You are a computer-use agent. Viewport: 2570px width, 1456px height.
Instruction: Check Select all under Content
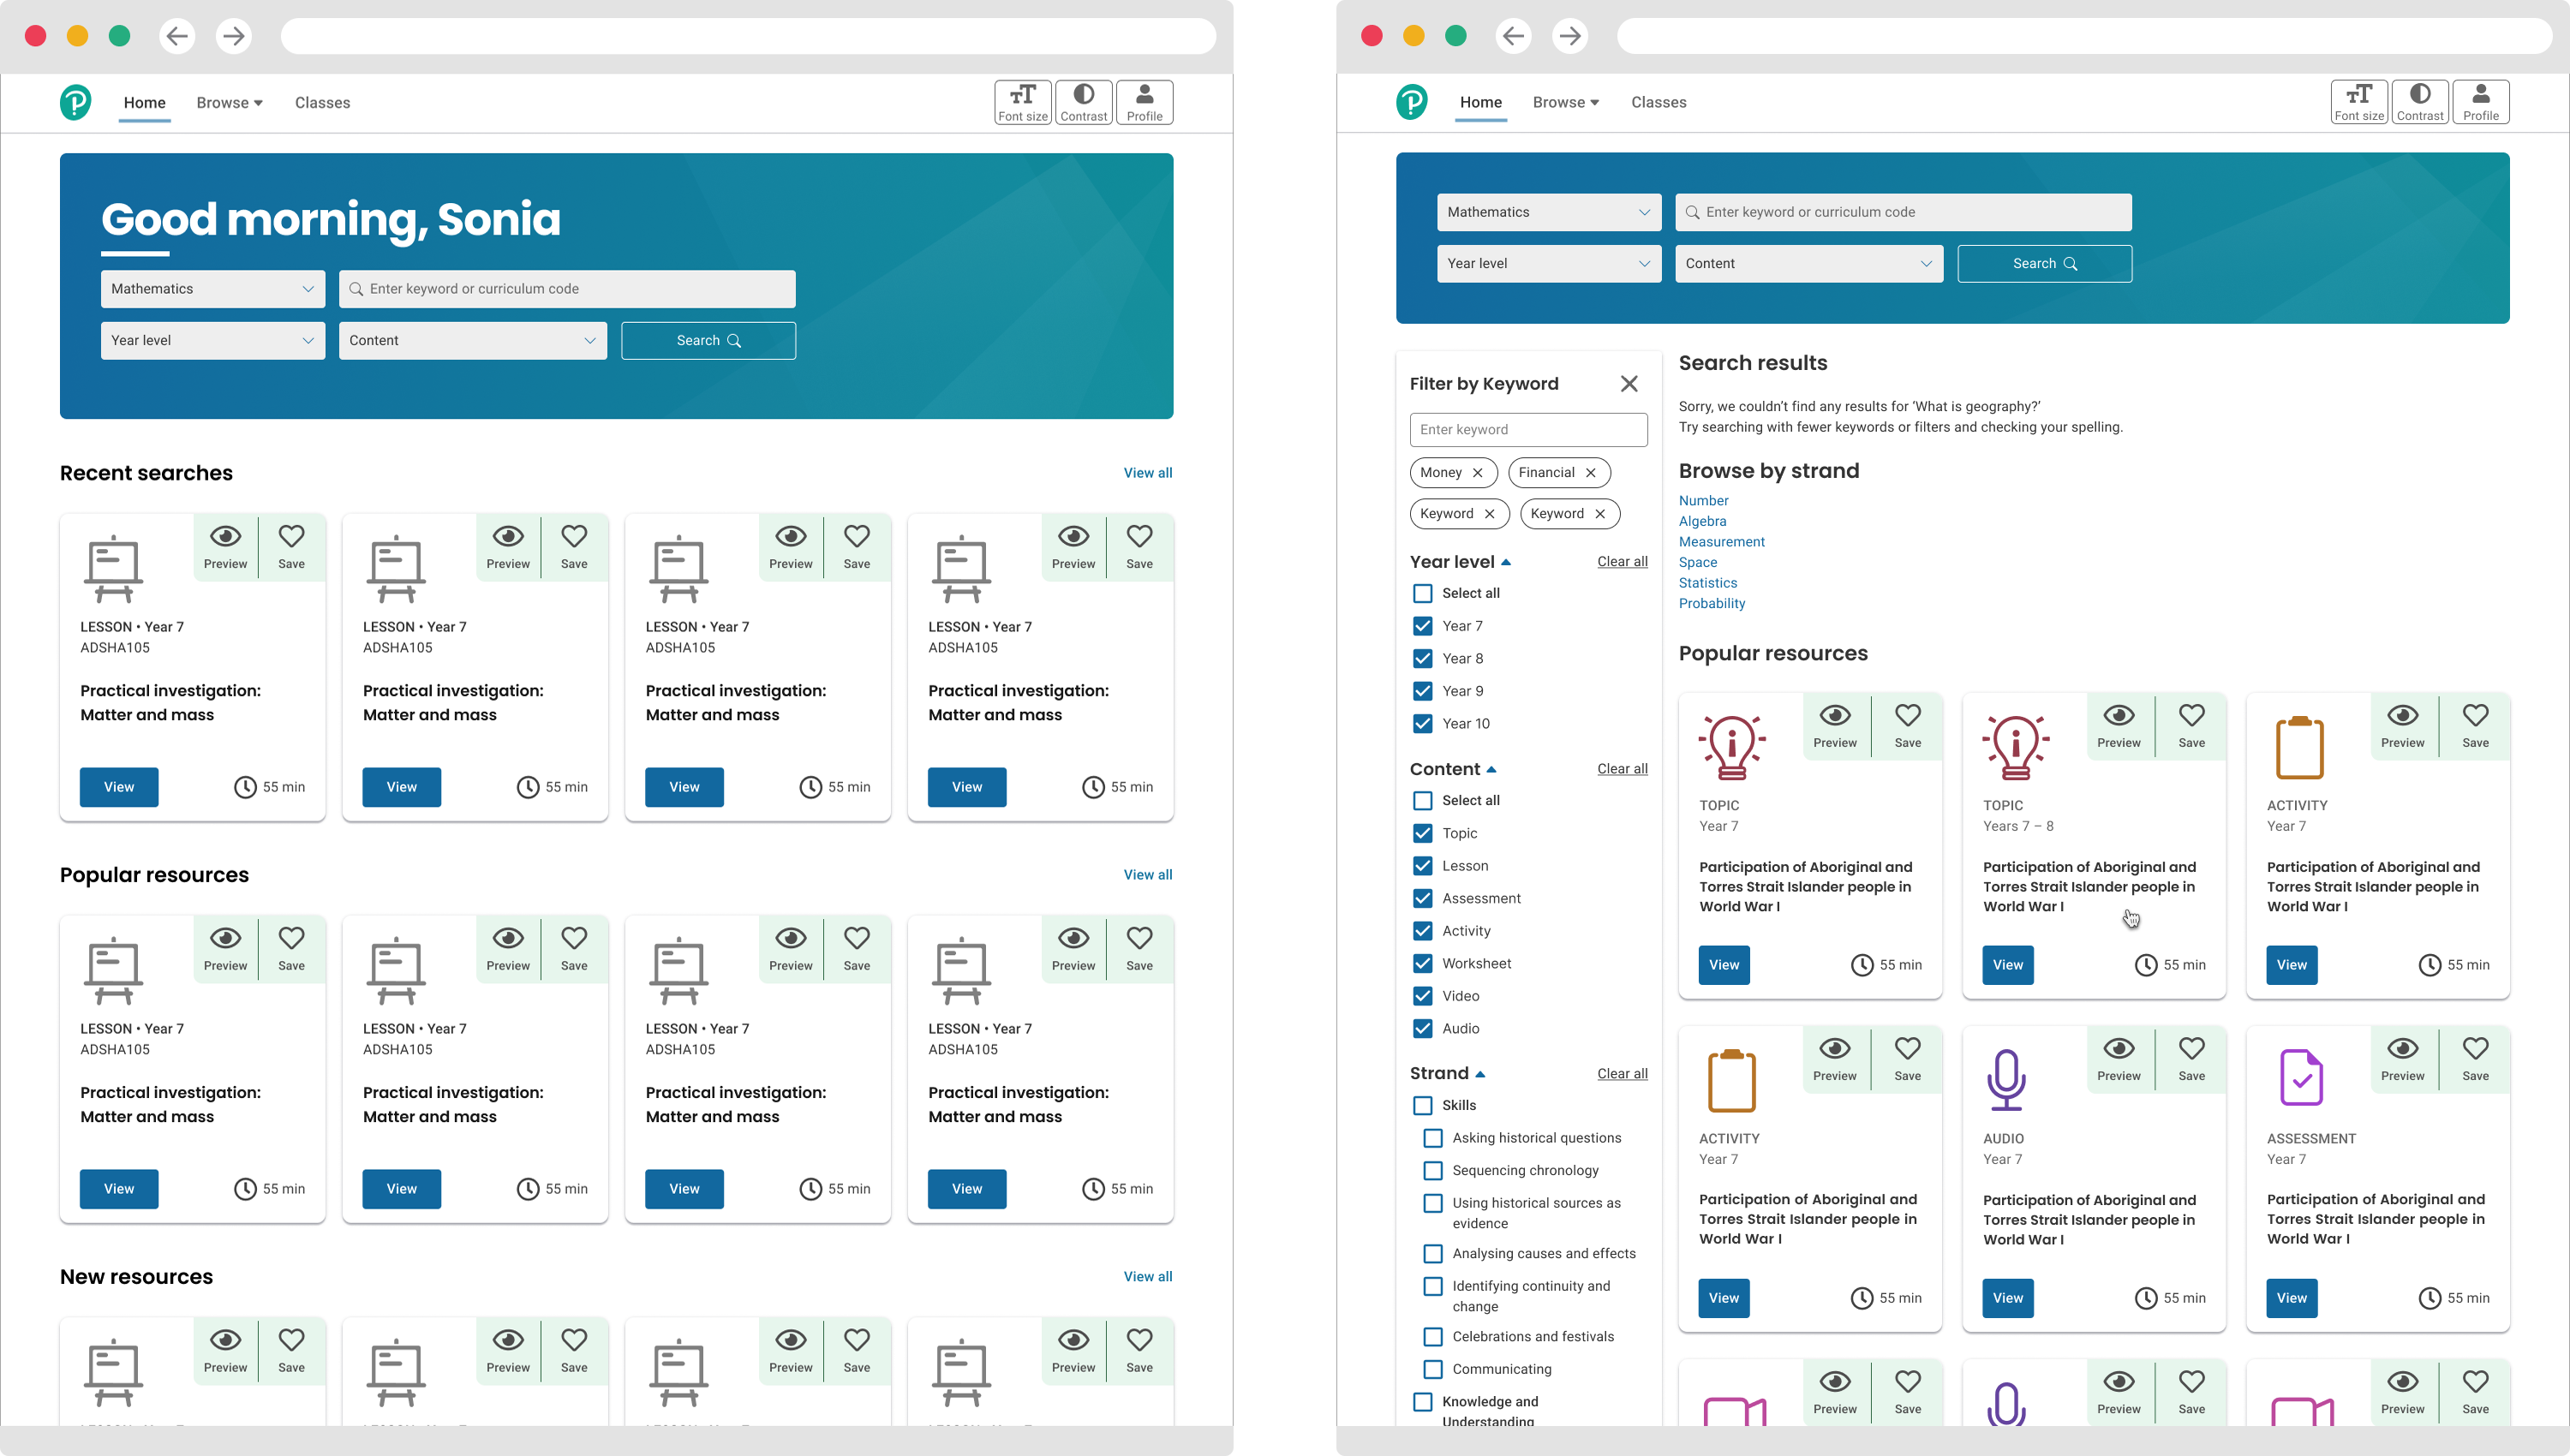pyautogui.click(x=1422, y=800)
